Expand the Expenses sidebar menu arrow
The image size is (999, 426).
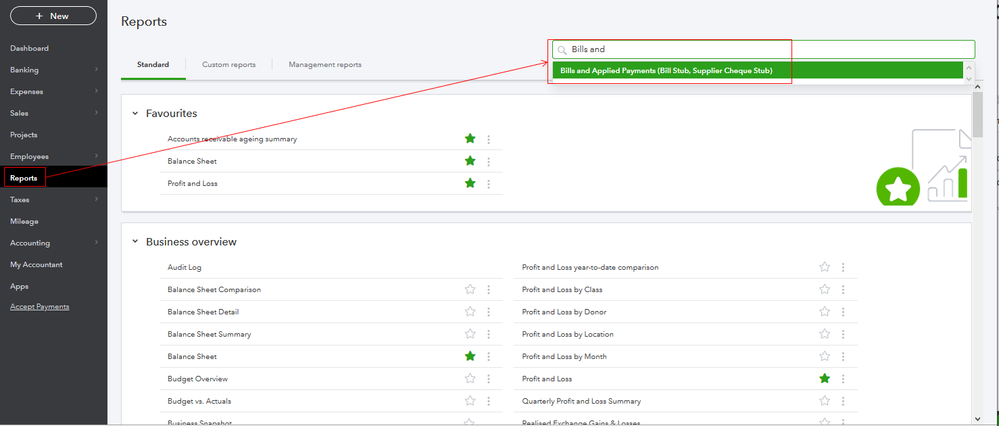point(96,91)
